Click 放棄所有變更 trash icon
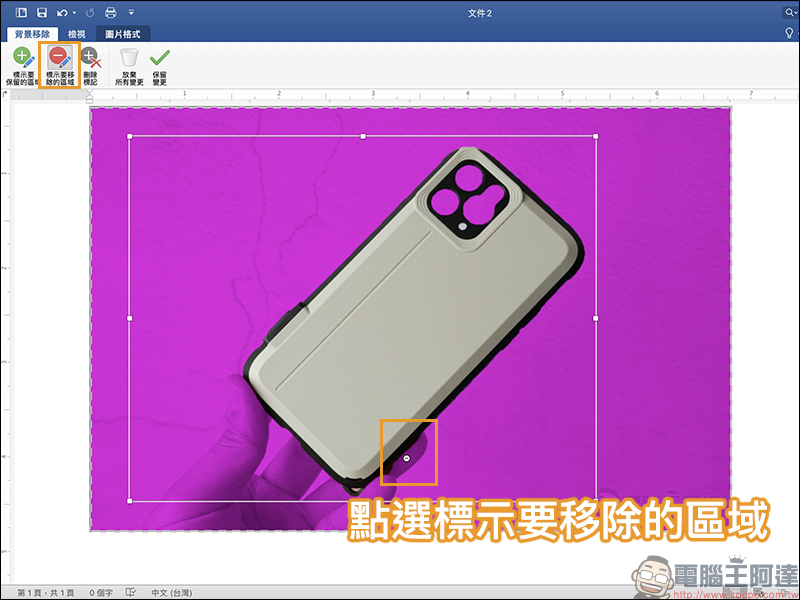 [x=129, y=66]
